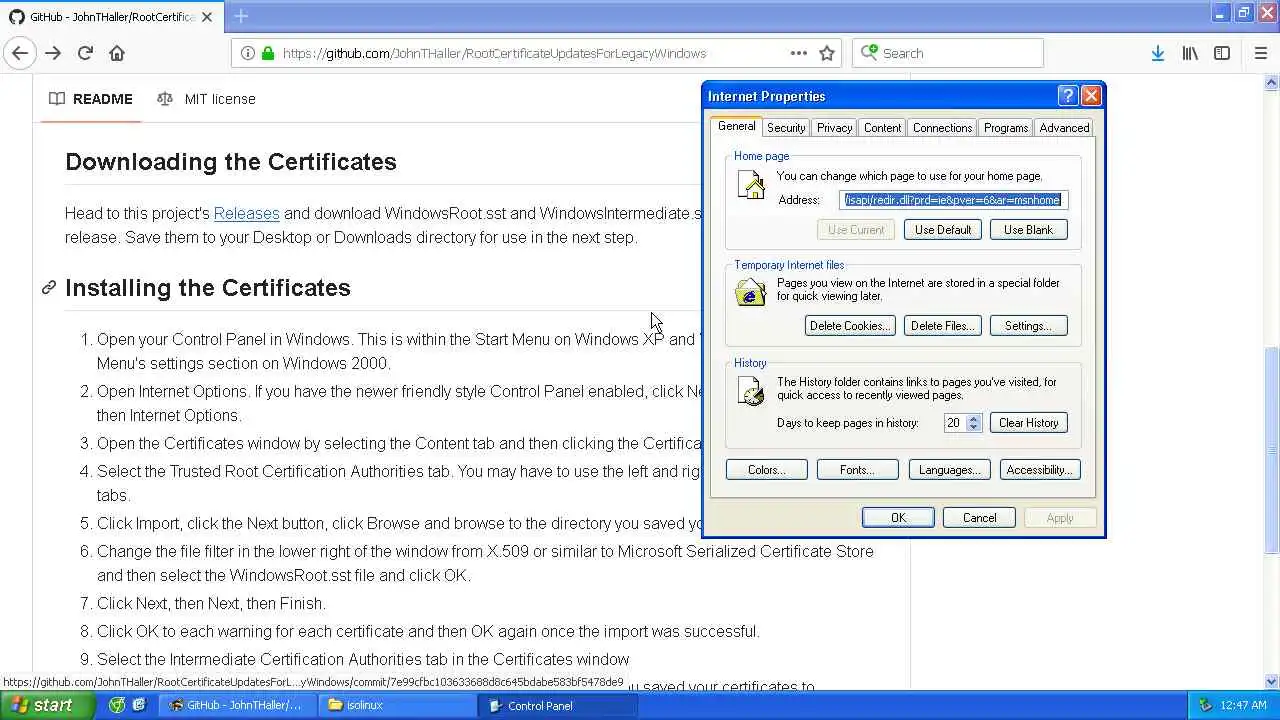The image size is (1280, 720).
Task: Select the MIT license tab
Action: [206, 99]
